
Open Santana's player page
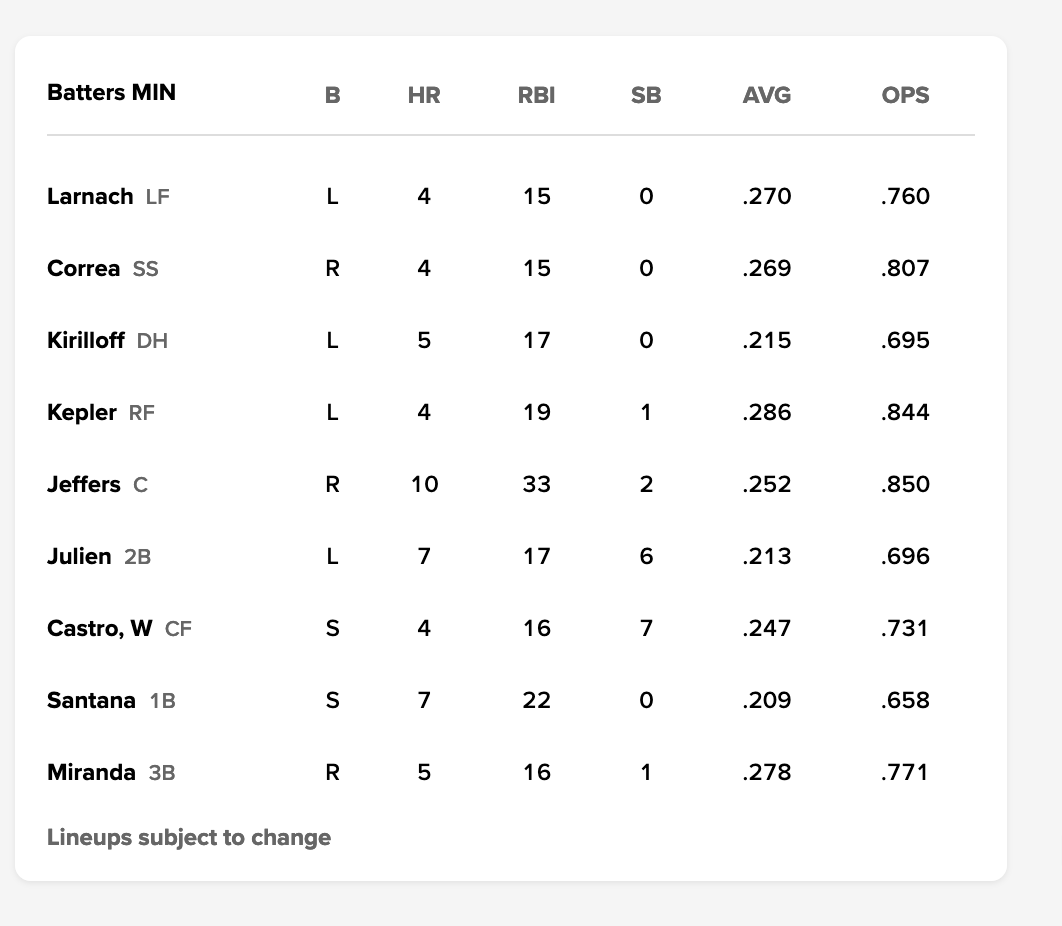91,700
